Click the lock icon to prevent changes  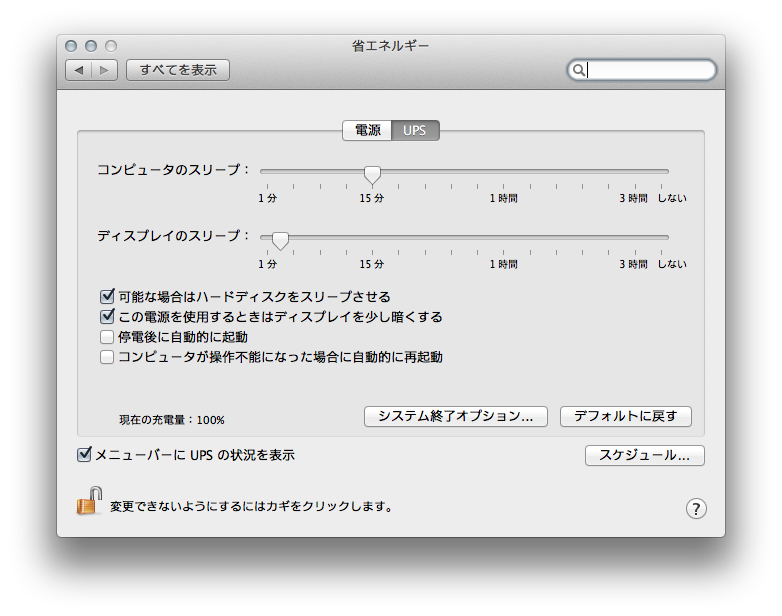89,501
